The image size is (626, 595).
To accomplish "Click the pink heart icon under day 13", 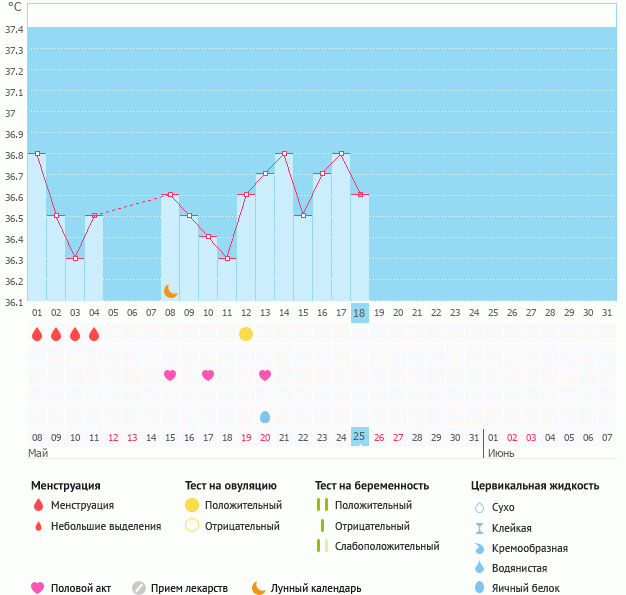I will [x=265, y=375].
